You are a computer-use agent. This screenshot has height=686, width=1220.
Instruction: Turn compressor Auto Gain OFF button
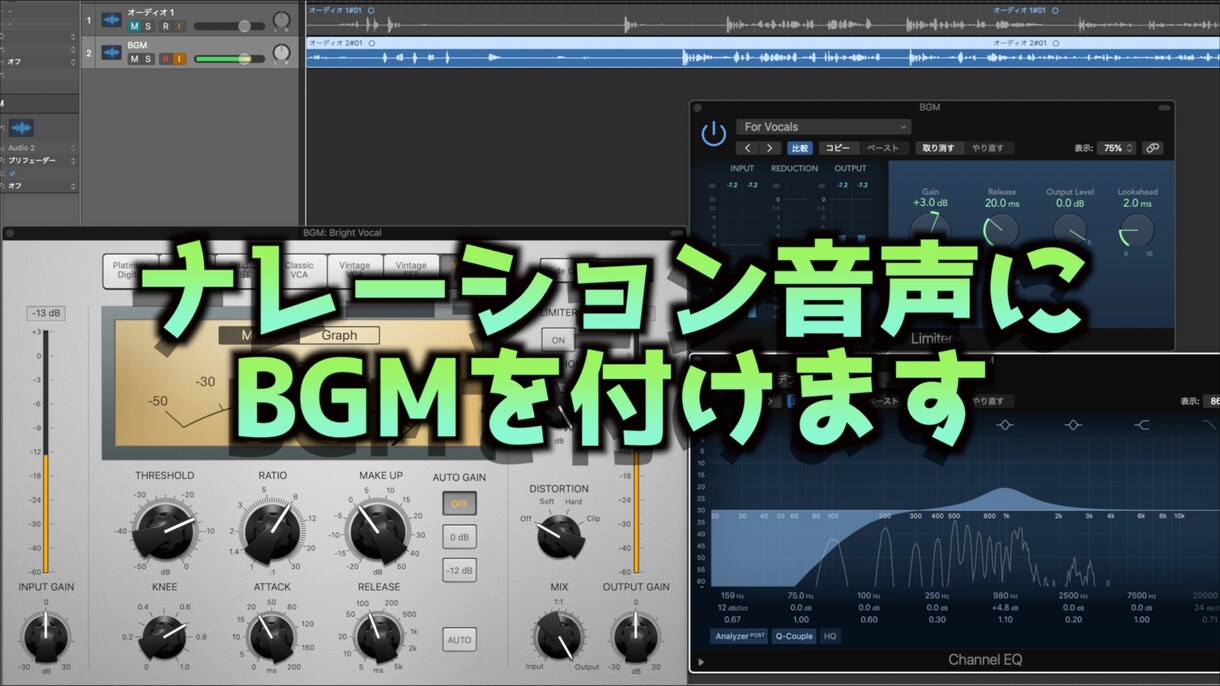click(x=460, y=503)
